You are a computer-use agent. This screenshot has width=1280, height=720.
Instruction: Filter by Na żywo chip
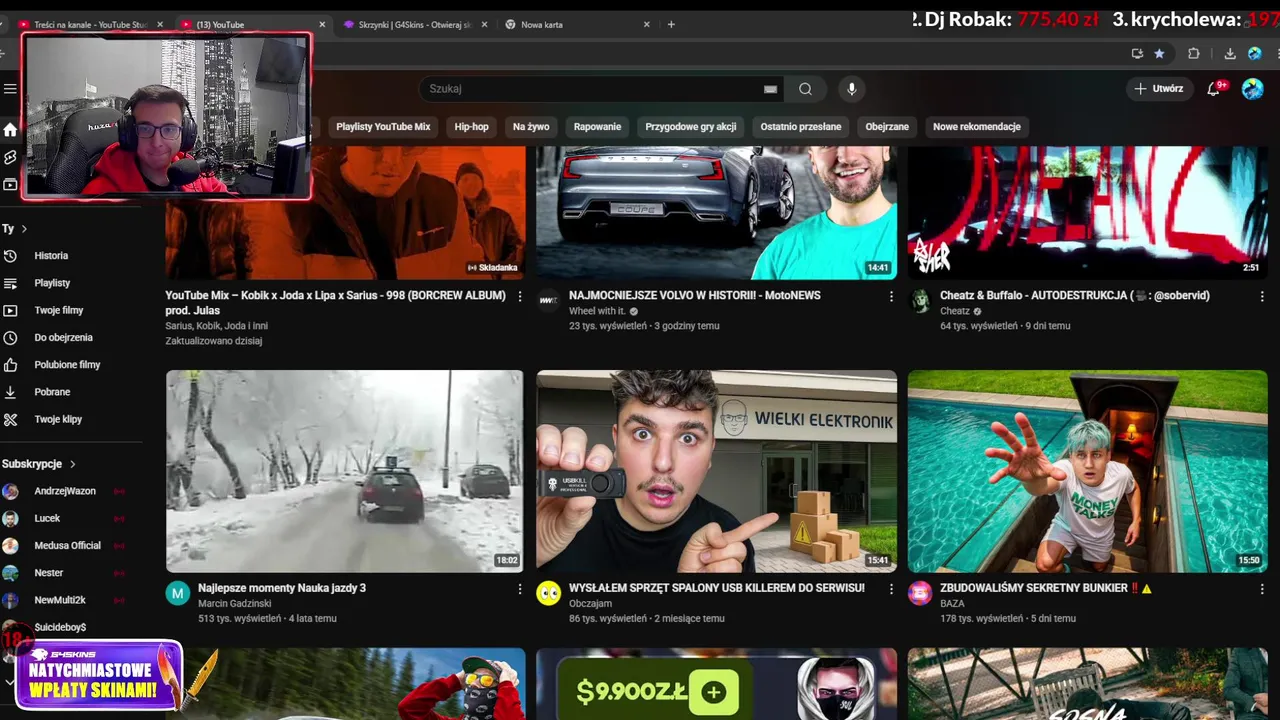coord(531,127)
